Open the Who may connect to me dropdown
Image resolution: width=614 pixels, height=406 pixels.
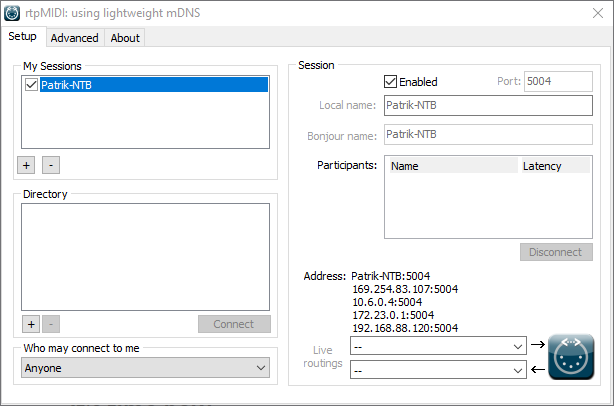(145, 368)
